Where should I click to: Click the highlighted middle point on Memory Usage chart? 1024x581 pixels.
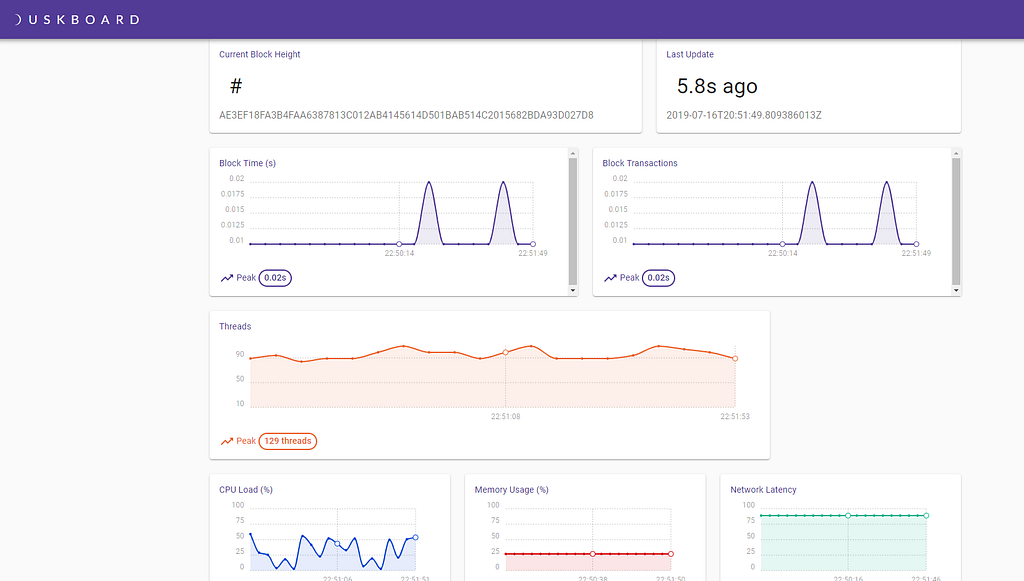click(593, 554)
